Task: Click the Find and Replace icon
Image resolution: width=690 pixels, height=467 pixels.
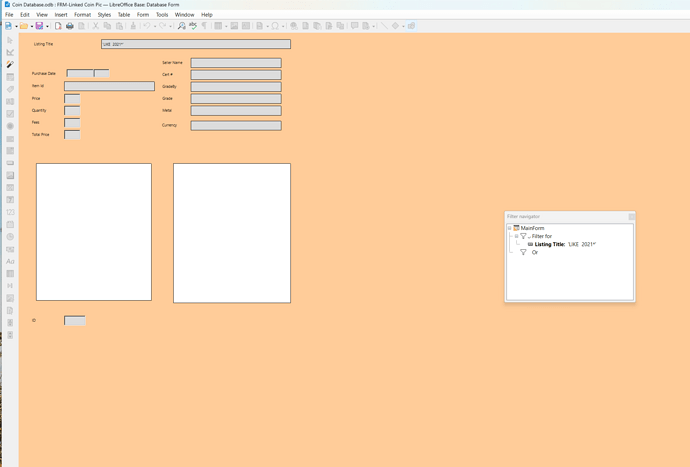Action: (181, 26)
